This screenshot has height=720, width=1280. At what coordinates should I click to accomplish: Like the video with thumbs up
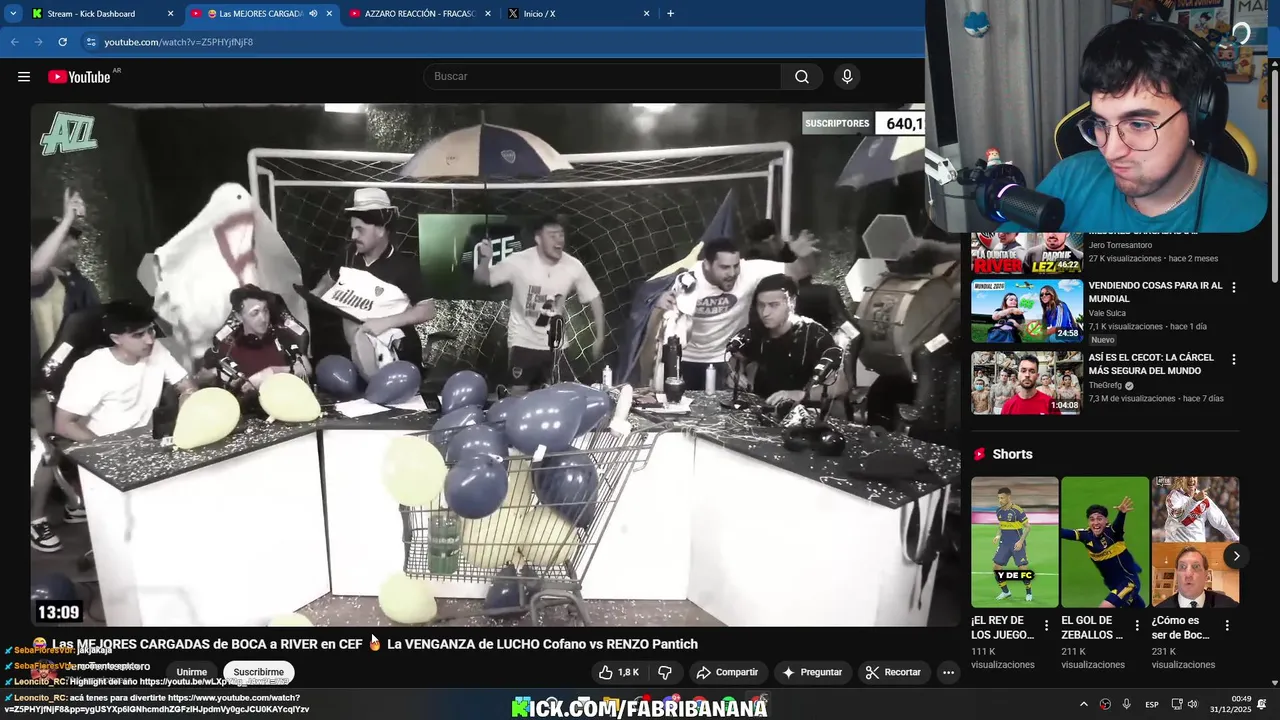click(x=618, y=672)
